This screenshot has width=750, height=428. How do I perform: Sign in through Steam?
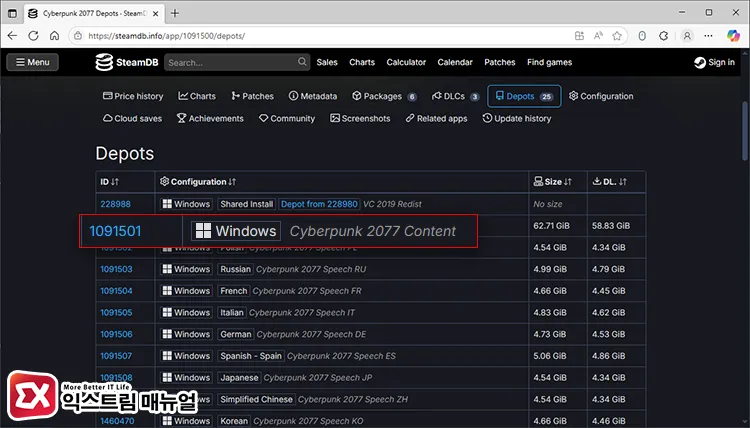click(714, 62)
